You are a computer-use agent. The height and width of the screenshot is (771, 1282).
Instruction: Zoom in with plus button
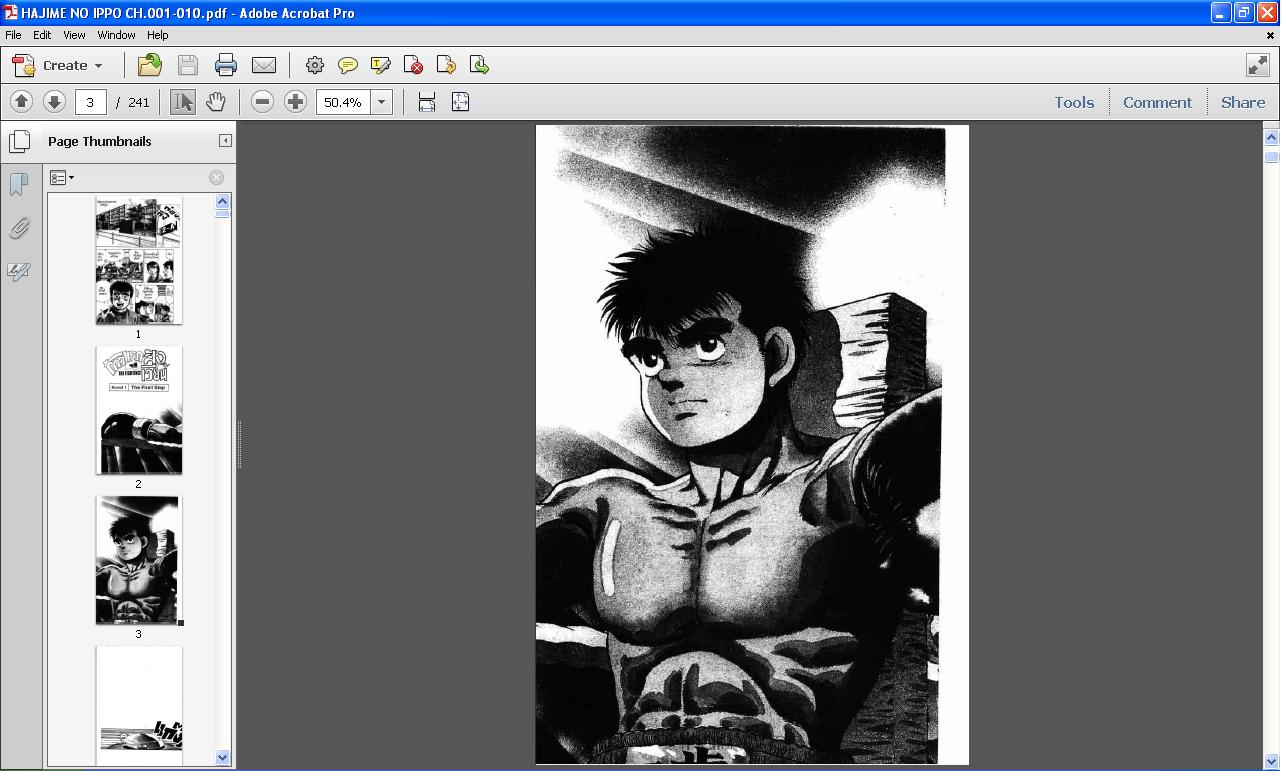[x=295, y=102]
